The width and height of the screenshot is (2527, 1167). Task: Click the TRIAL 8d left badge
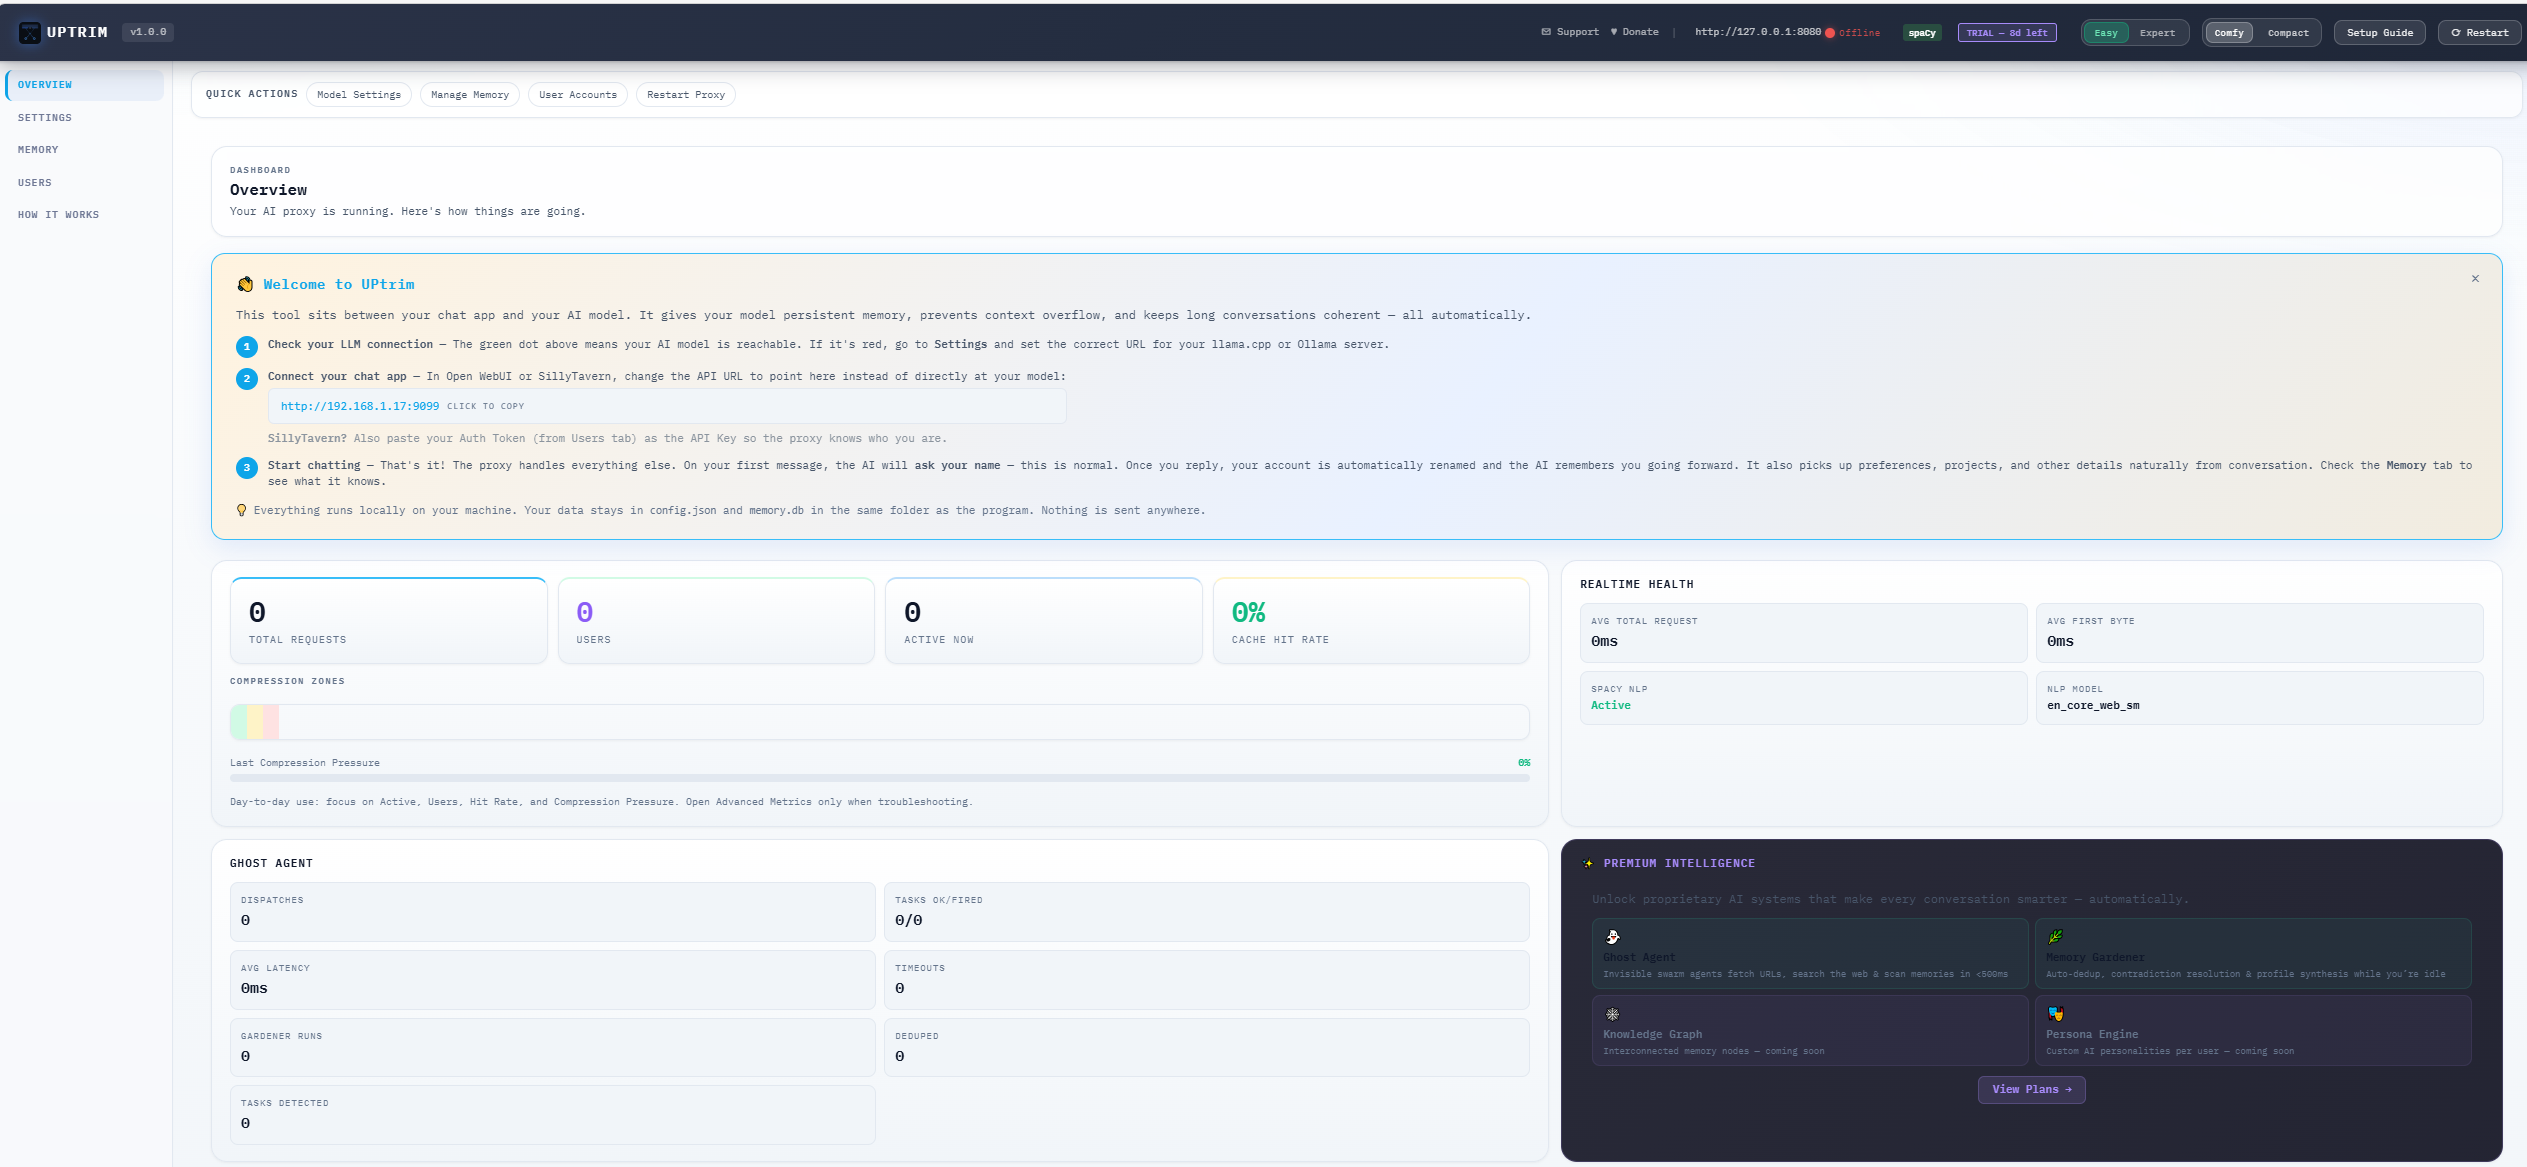coord(2006,33)
